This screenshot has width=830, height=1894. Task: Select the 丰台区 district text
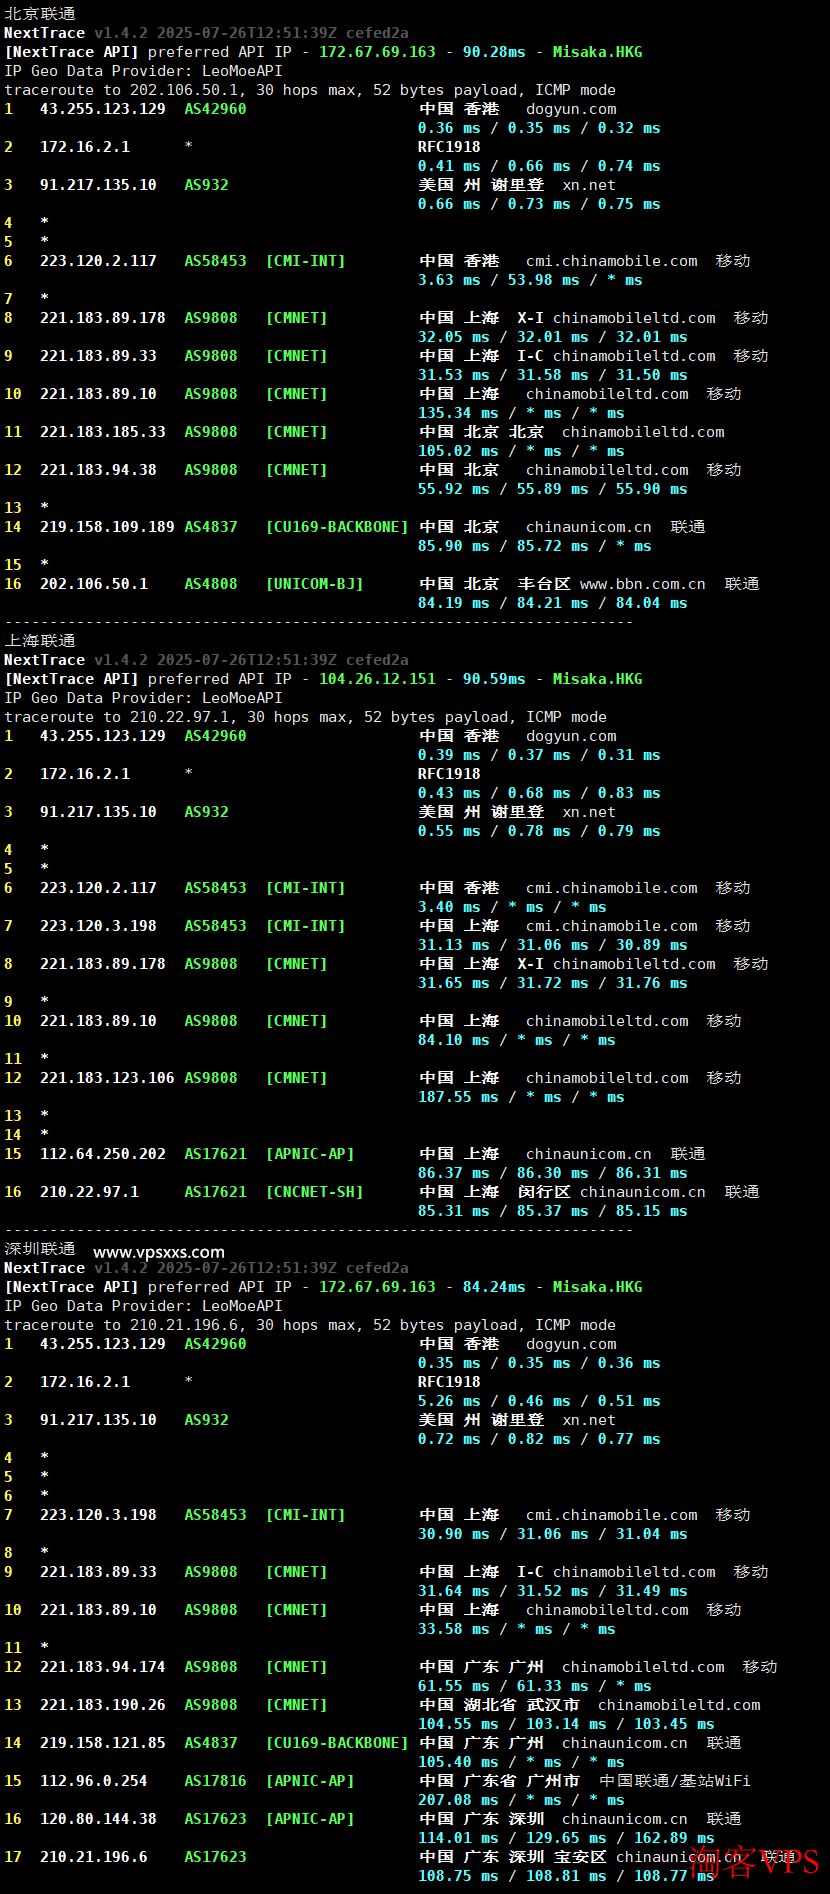click(x=544, y=584)
